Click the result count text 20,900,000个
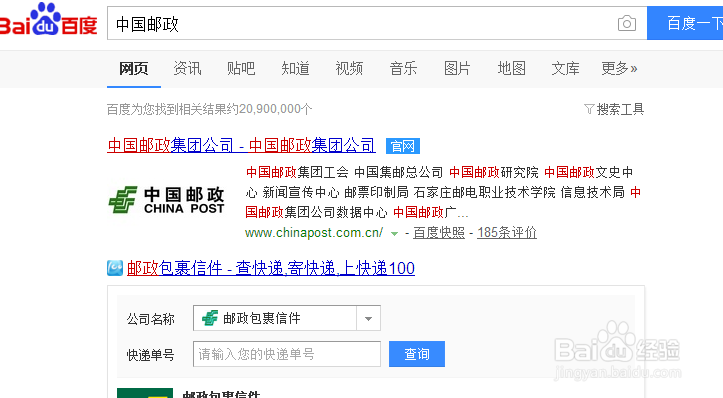Viewport: 723px width, 398px height. click(276, 109)
